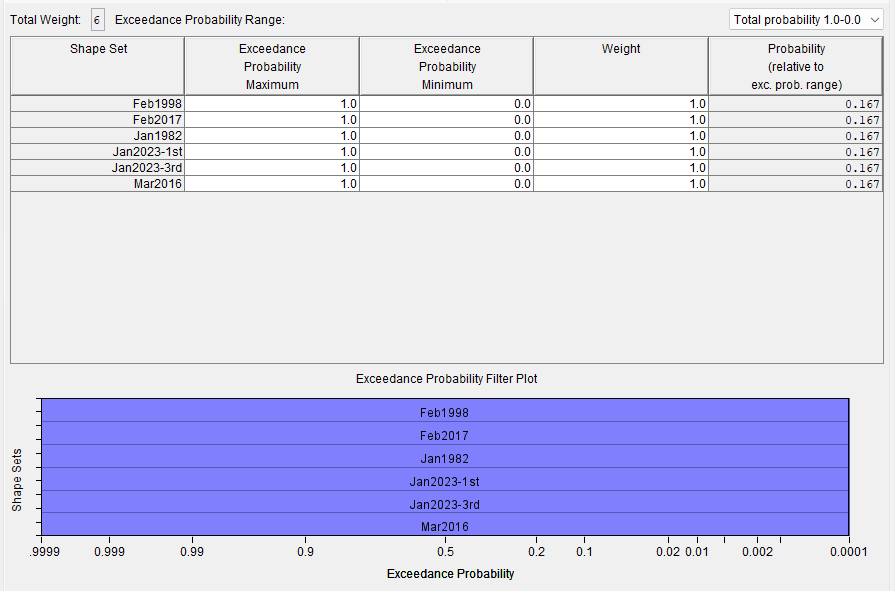Click the Exceedance Probability Maximum column header
The image size is (895, 591).
pos(272,66)
